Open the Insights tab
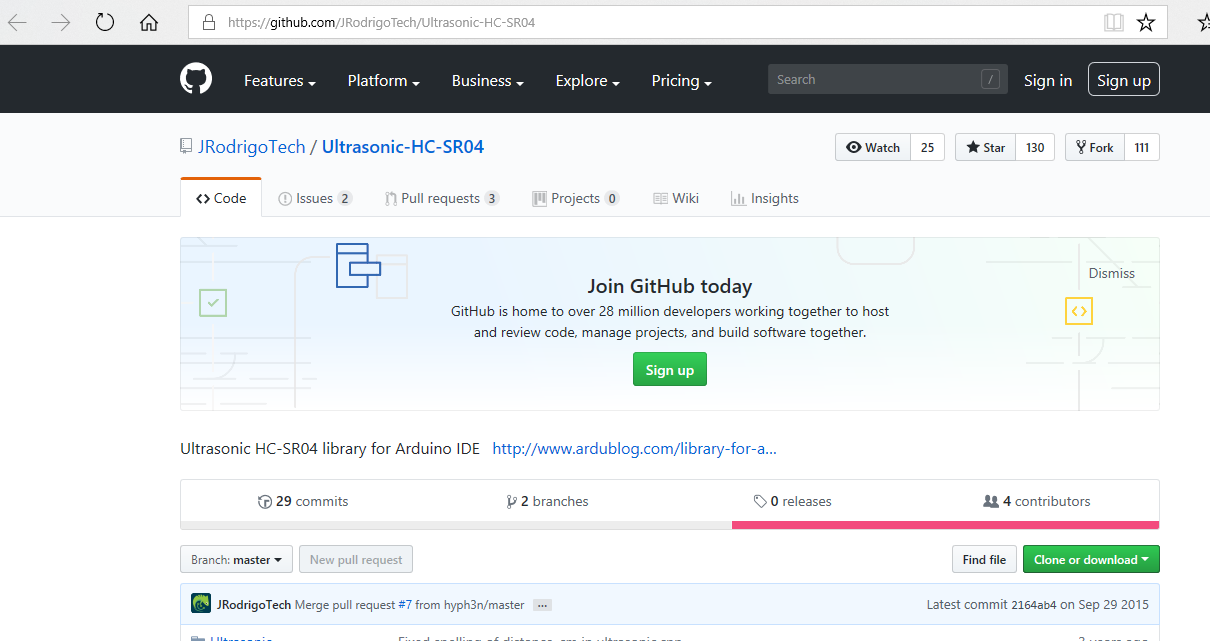Image resolution: width=1210 pixels, height=641 pixels. (765, 198)
